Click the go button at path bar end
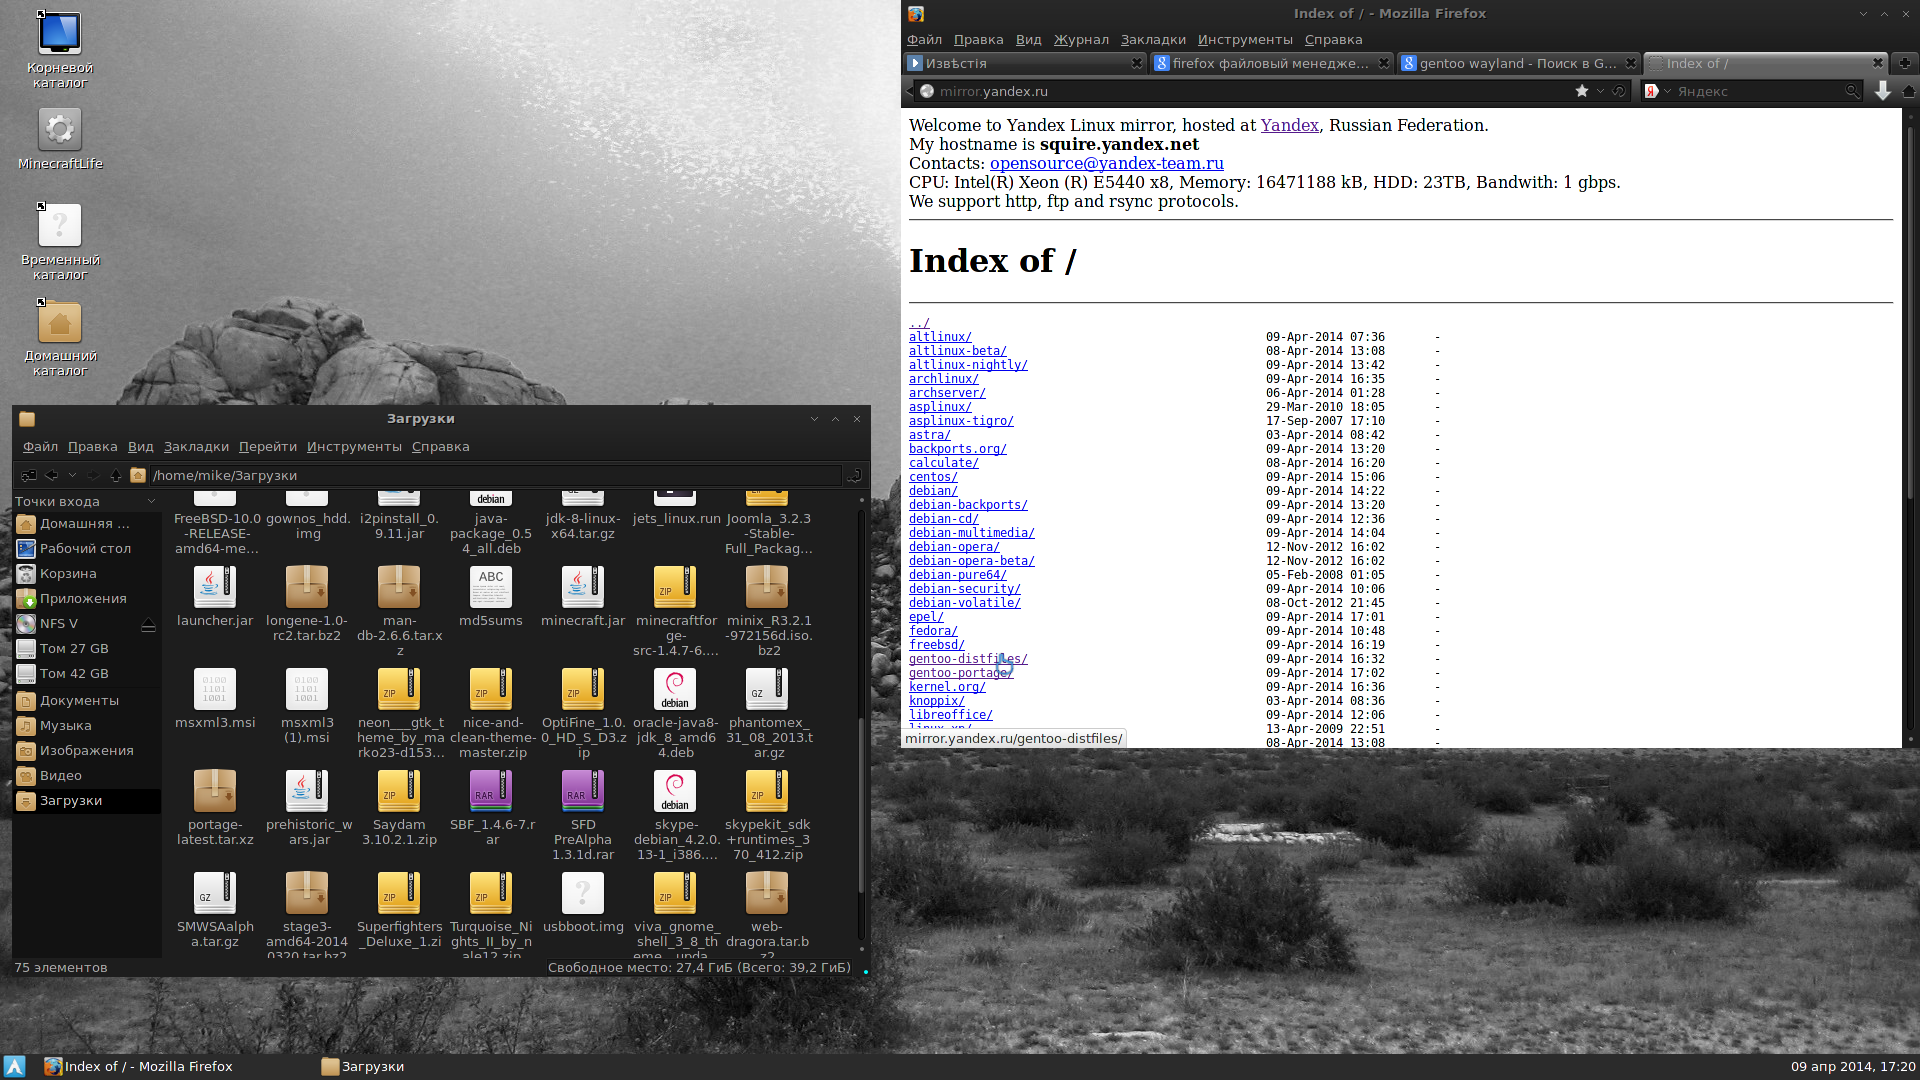Screen dimensions: 1920x1080 click(x=855, y=475)
